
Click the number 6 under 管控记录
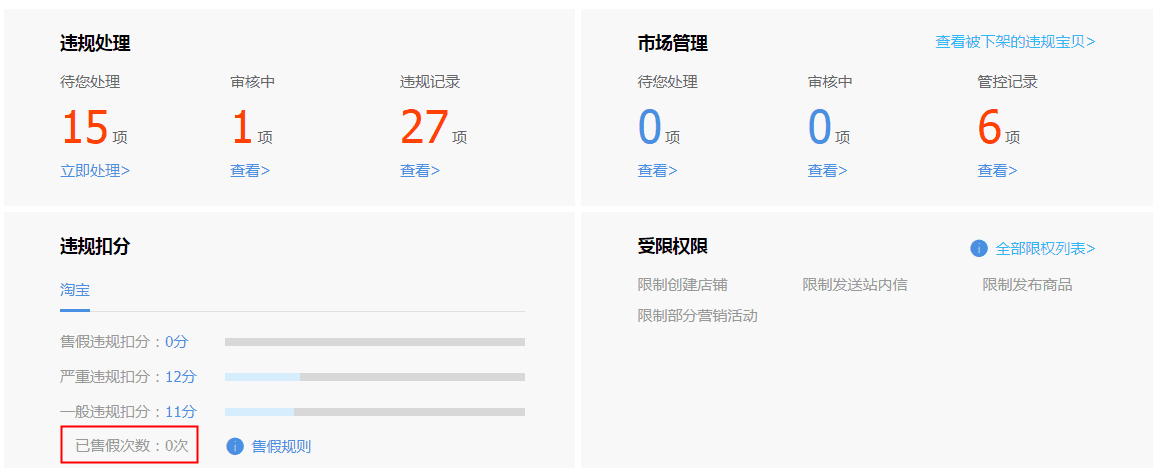[990, 127]
